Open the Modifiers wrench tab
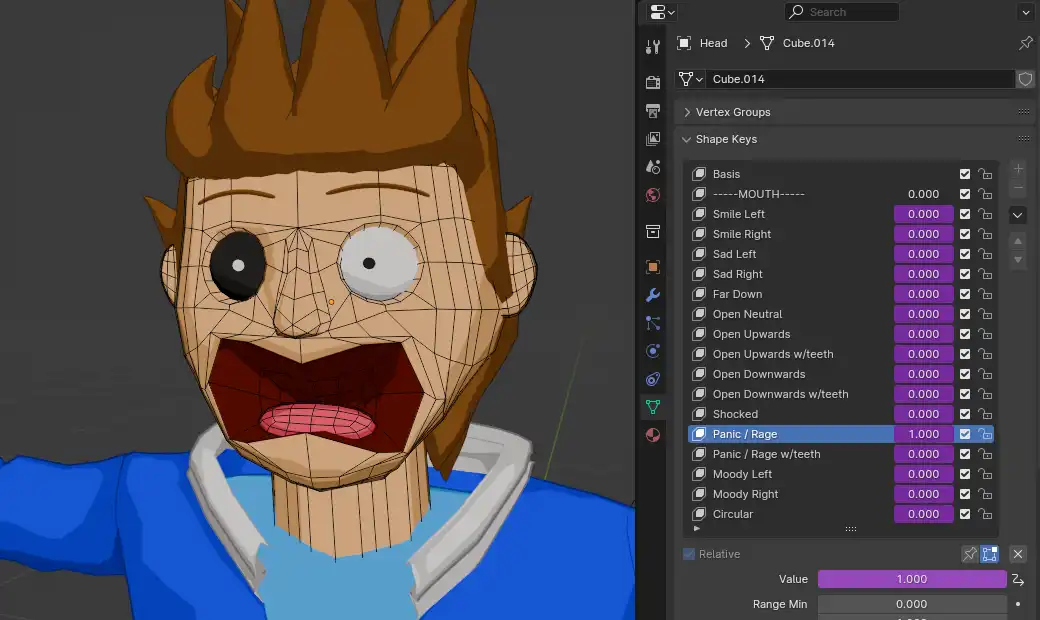Image resolution: width=1040 pixels, height=620 pixels. pos(653,295)
